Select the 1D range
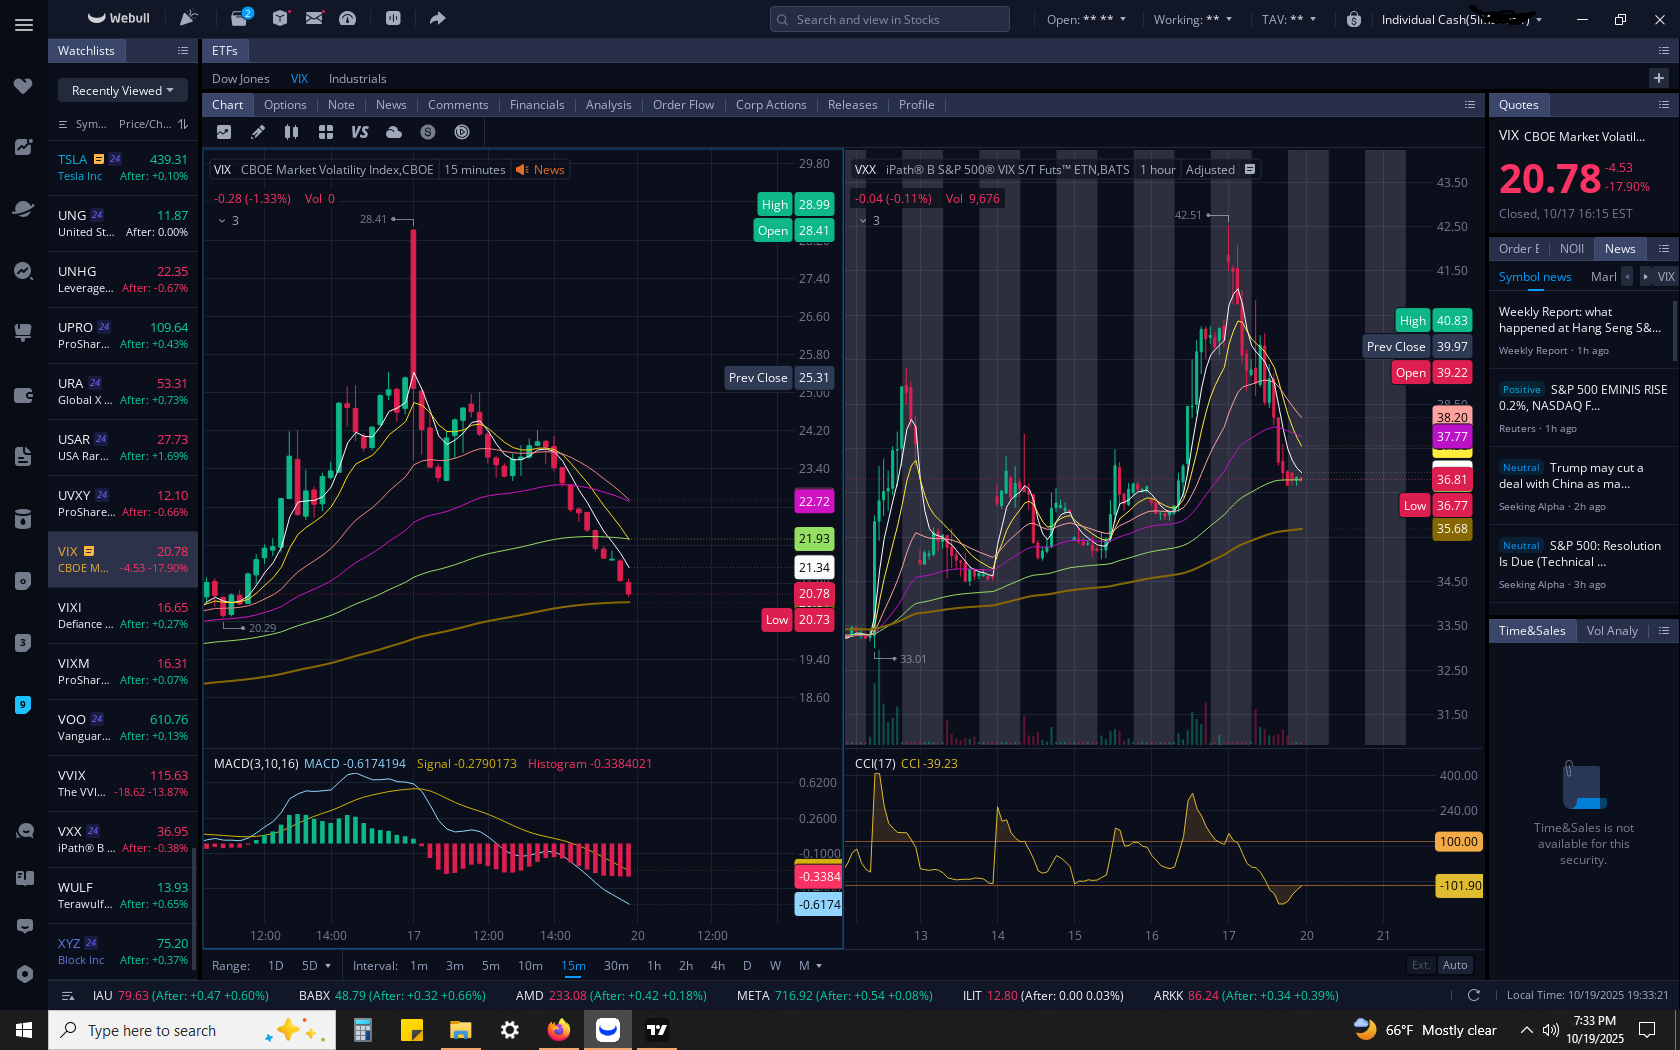This screenshot has height=1050, width=1680. click(x=276, y=965)
